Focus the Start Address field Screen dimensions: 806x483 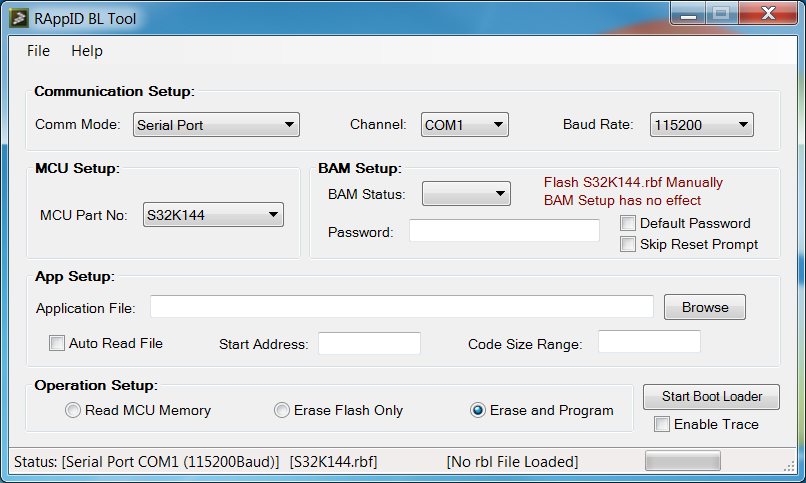(370, 343)
